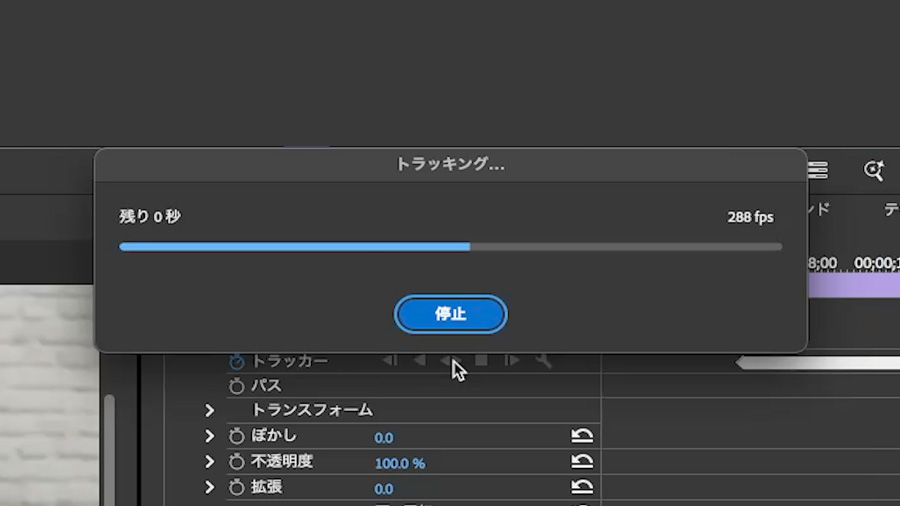Viewport: 900px width, 506px height.
Task: Click the 288 fps readout
Action: [x=750, y=217]
